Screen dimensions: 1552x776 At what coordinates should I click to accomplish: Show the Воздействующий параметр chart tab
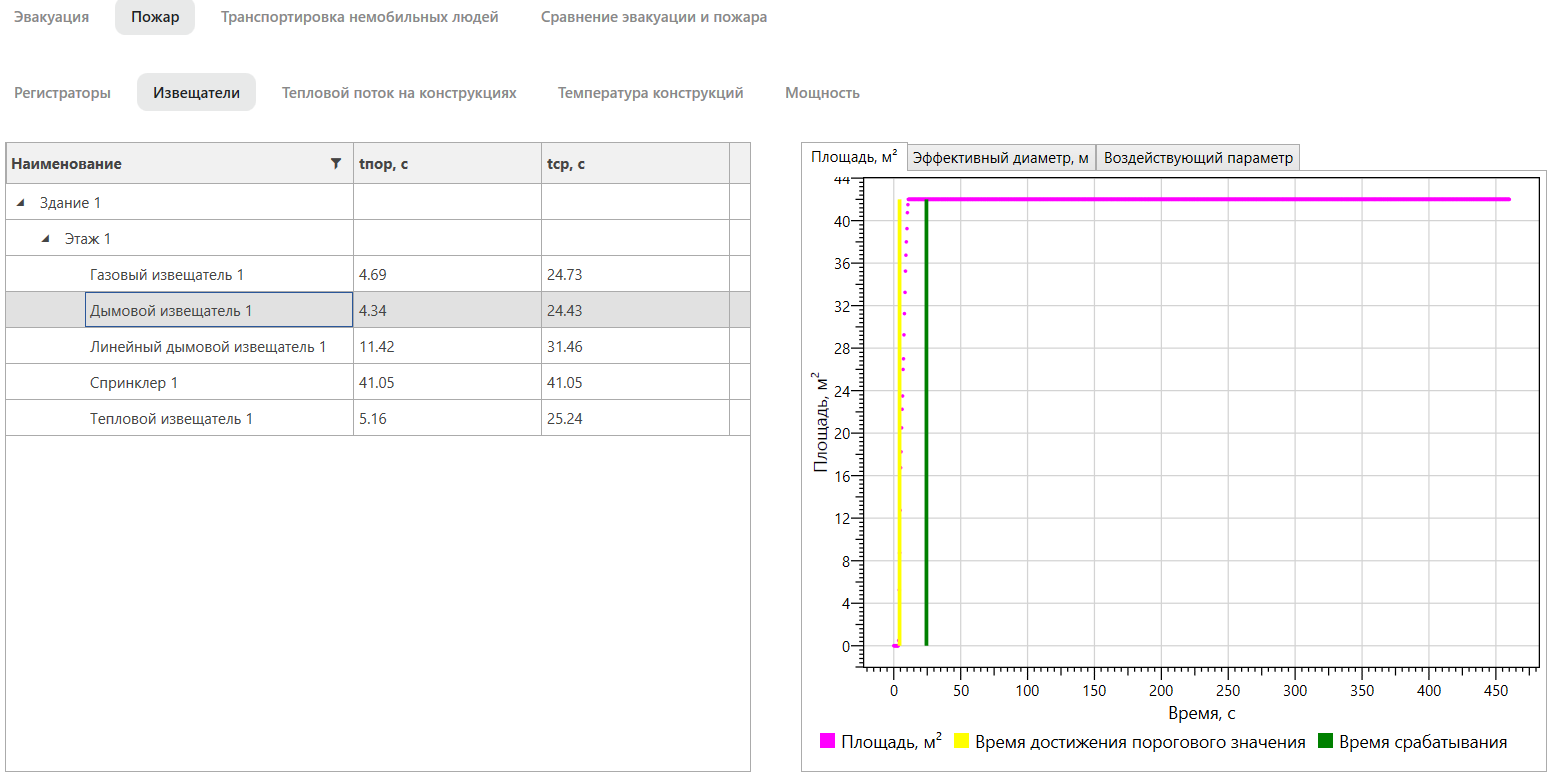coord(1198,158)
